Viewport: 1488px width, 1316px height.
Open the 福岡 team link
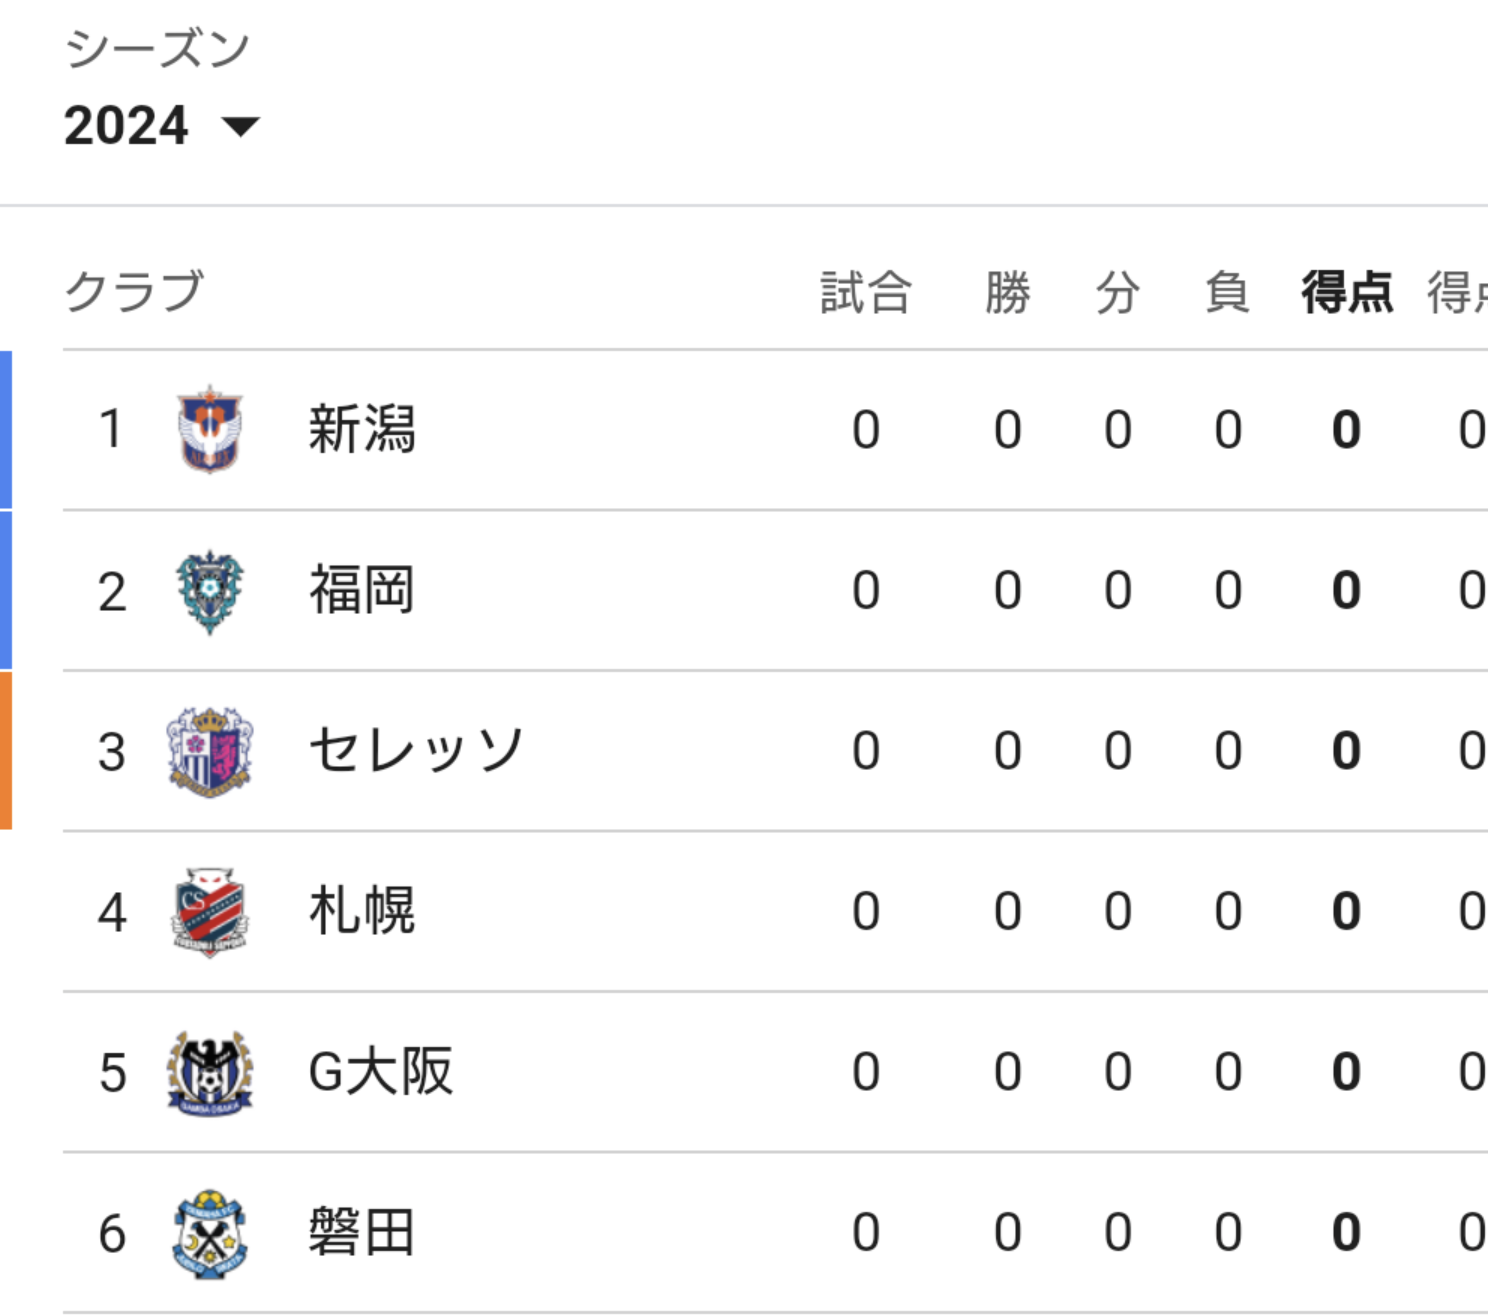click(x=362, y=590)
